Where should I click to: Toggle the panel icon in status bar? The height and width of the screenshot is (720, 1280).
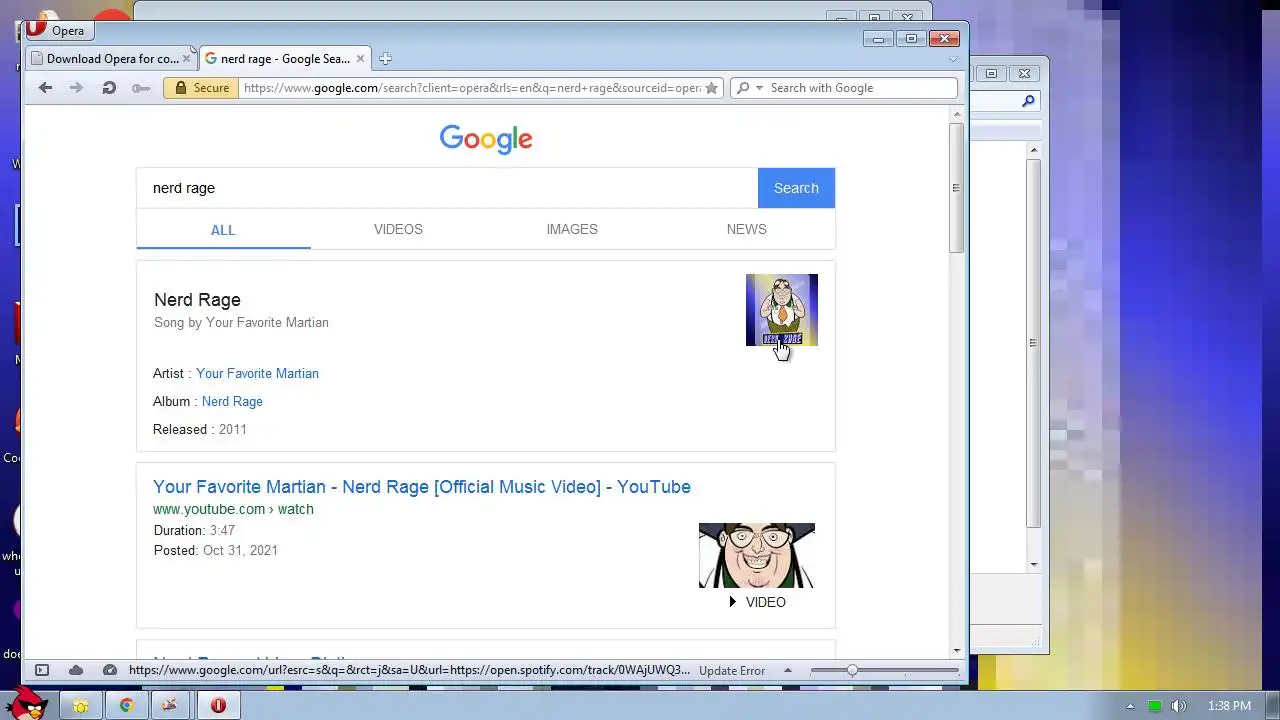(x=42, y=670)
